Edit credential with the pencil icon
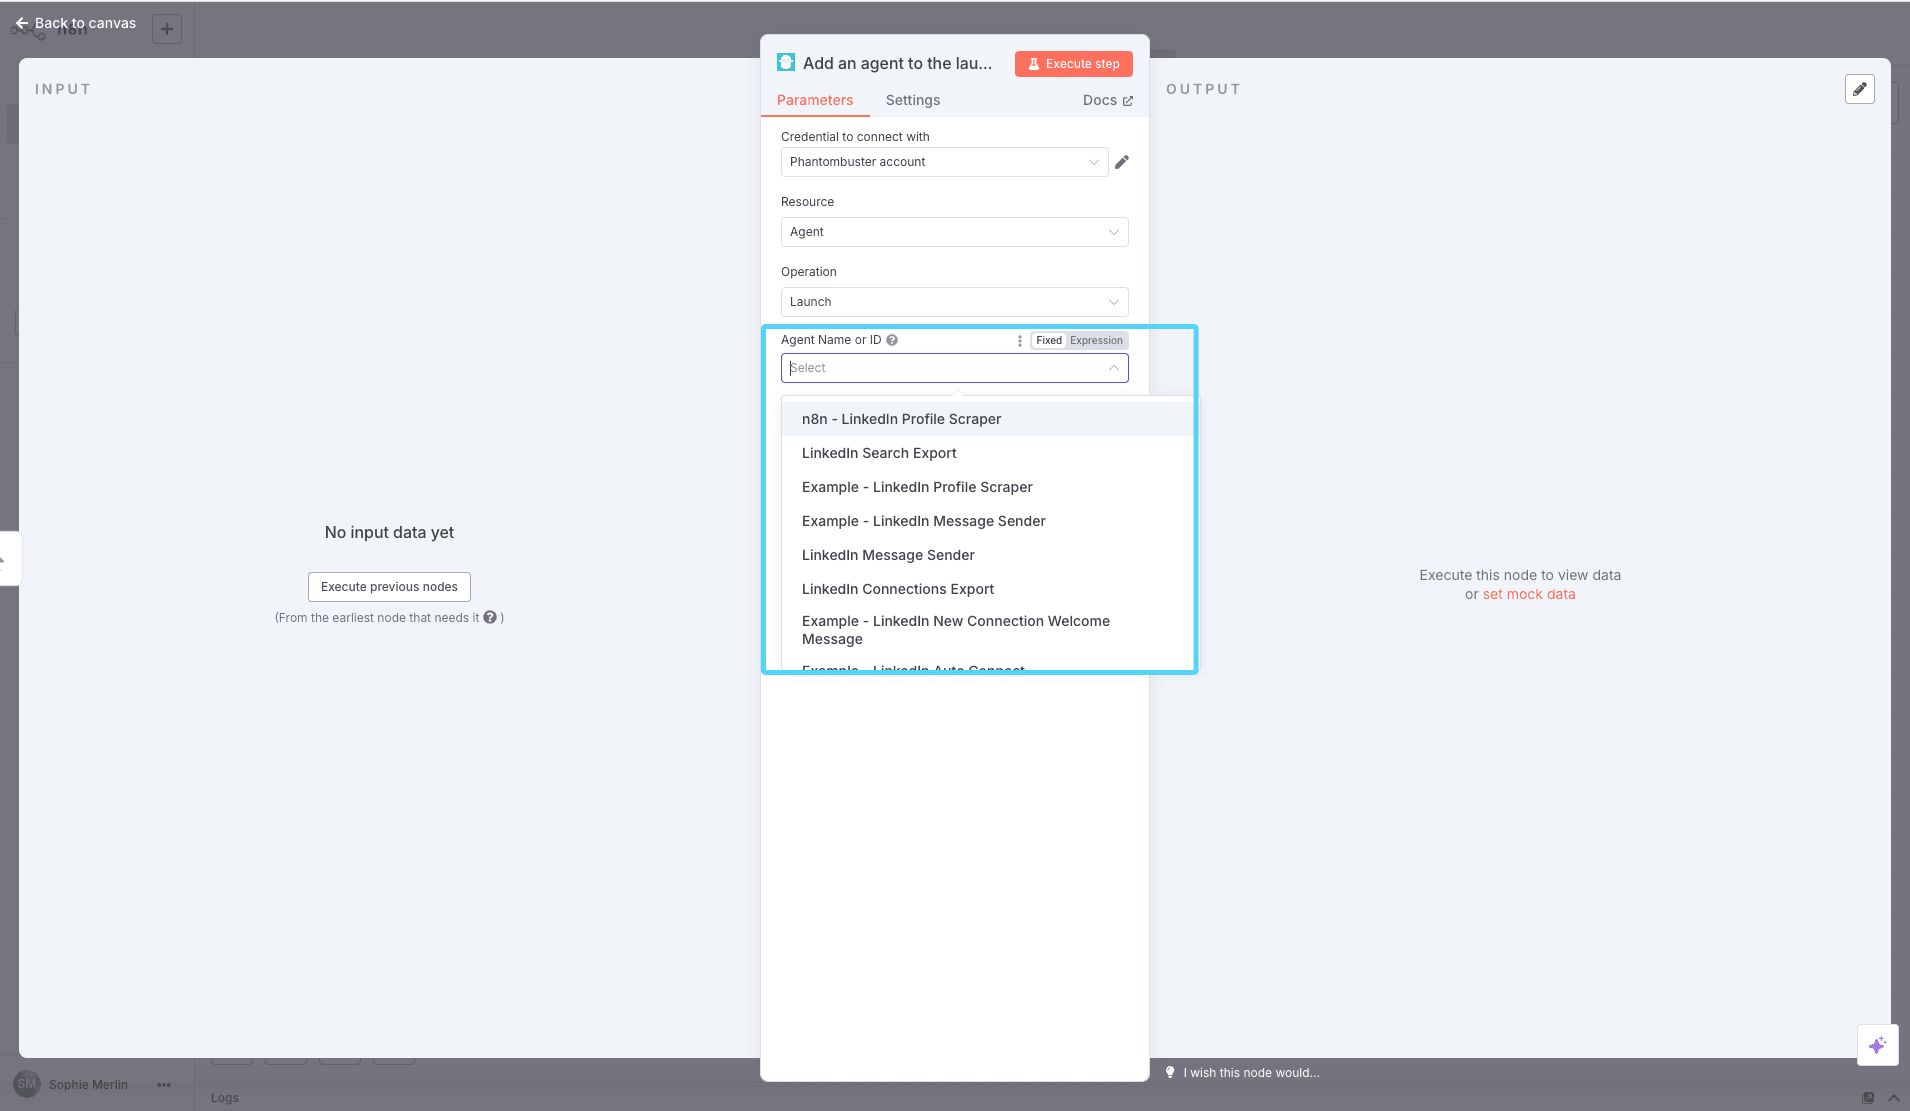The width and height of the screenshot is (1910, 1111). click(x=1122, y=162)
